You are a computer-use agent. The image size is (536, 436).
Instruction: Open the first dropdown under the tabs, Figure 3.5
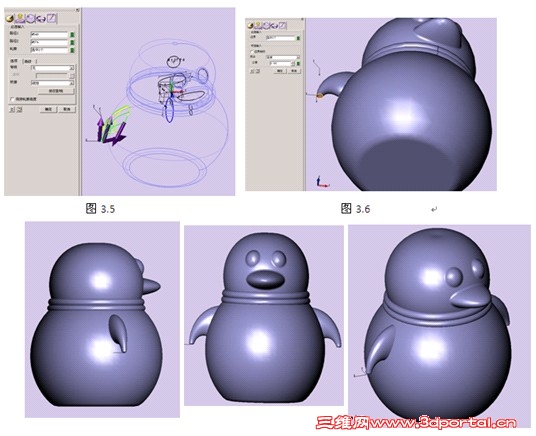(x=52, y=68)
